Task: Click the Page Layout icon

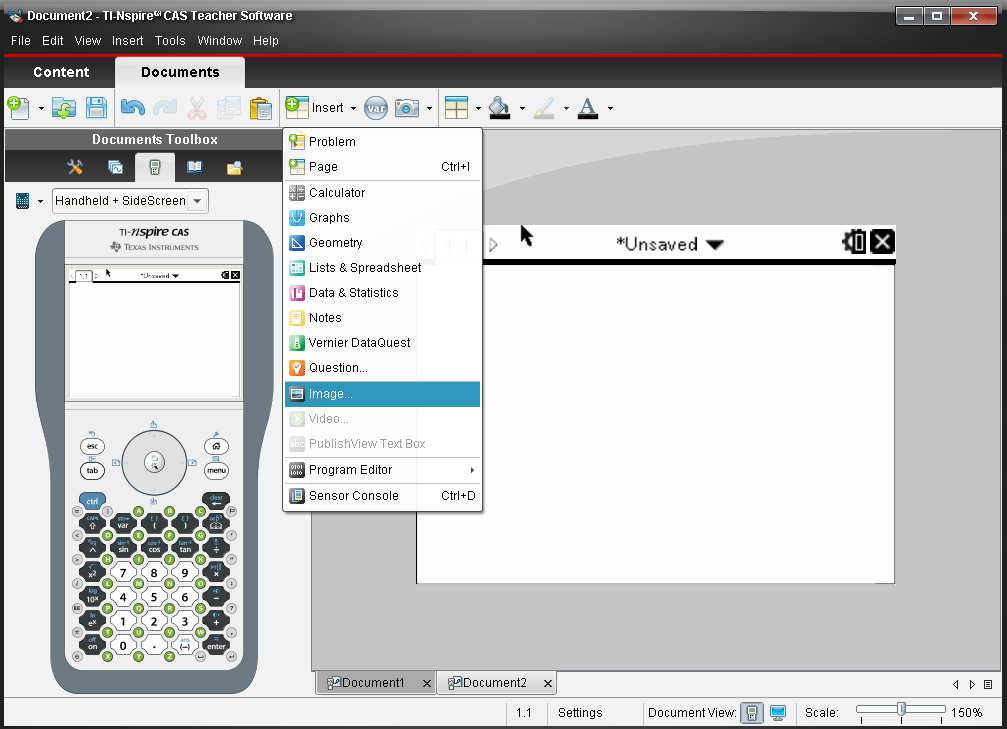Action: [x=456, y=108]
